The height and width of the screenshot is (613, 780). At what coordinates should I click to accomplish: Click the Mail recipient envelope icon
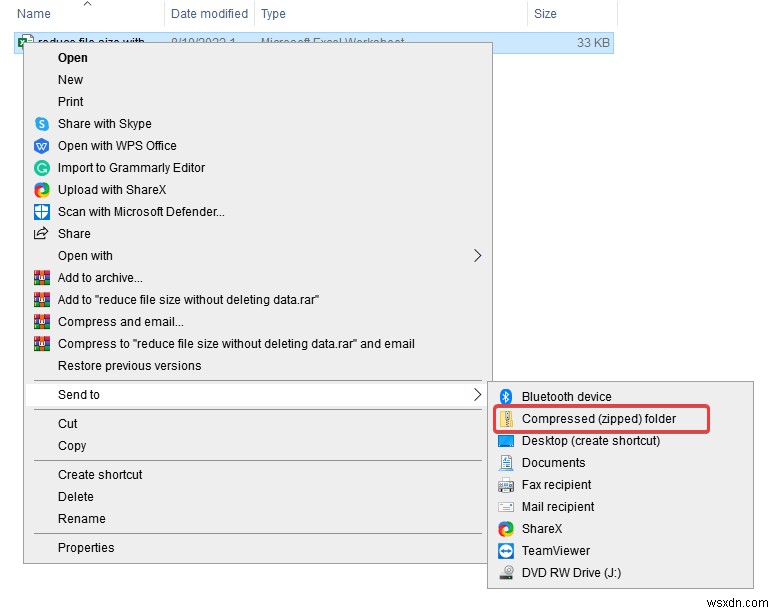pyautogui.click(x=506, y=507)
